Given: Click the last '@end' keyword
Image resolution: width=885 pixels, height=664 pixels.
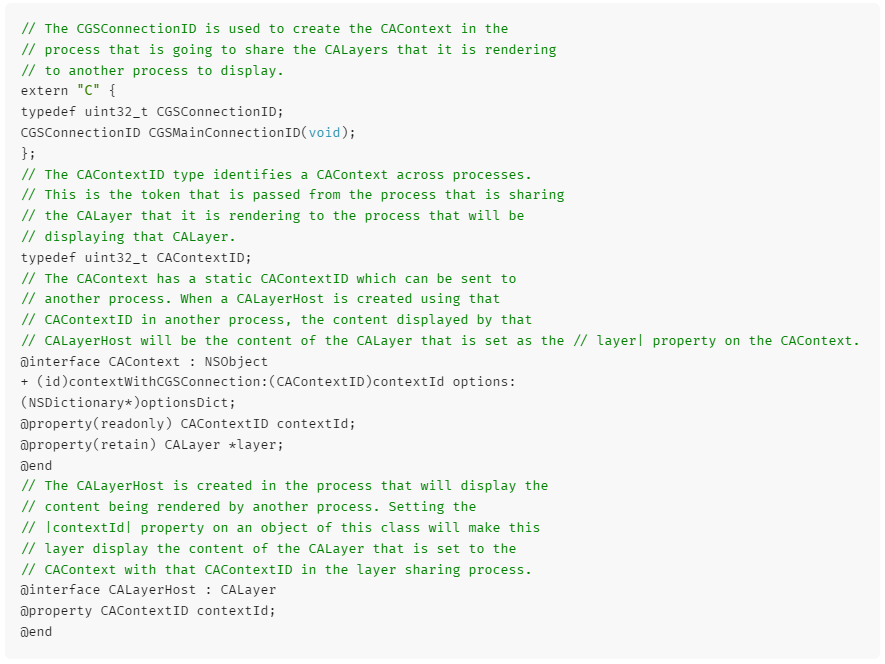Looking at the screenshot, I should (x=37, y=632).
